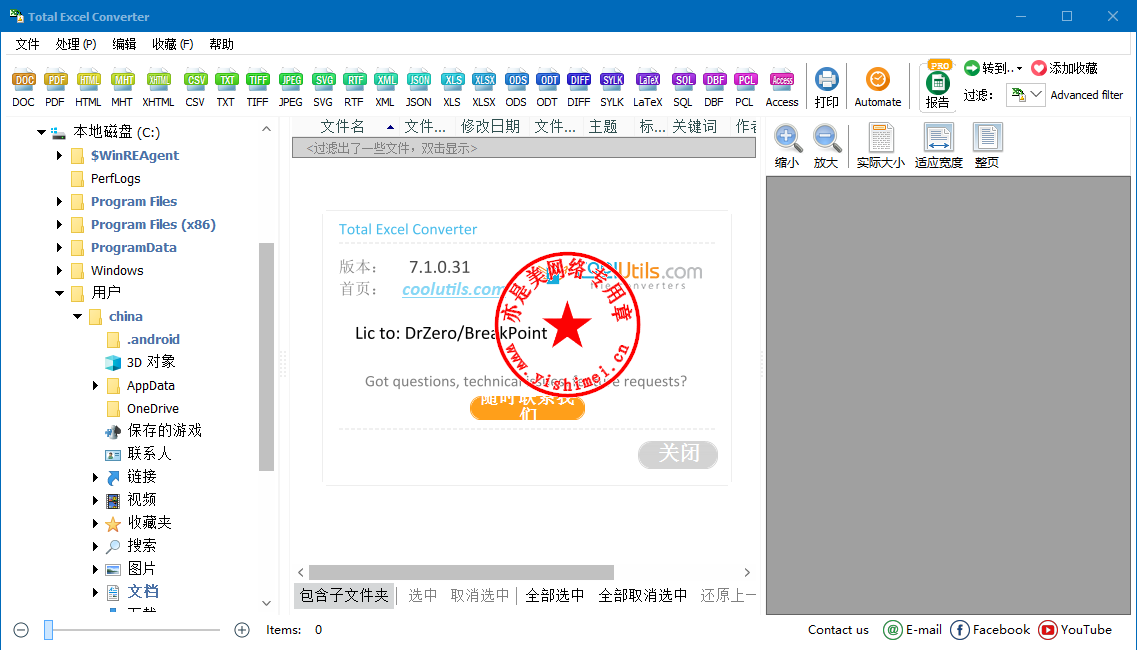Screen dimensions: 1137x650
Task: Select the DOC conversion format icon
Action: 24,87
